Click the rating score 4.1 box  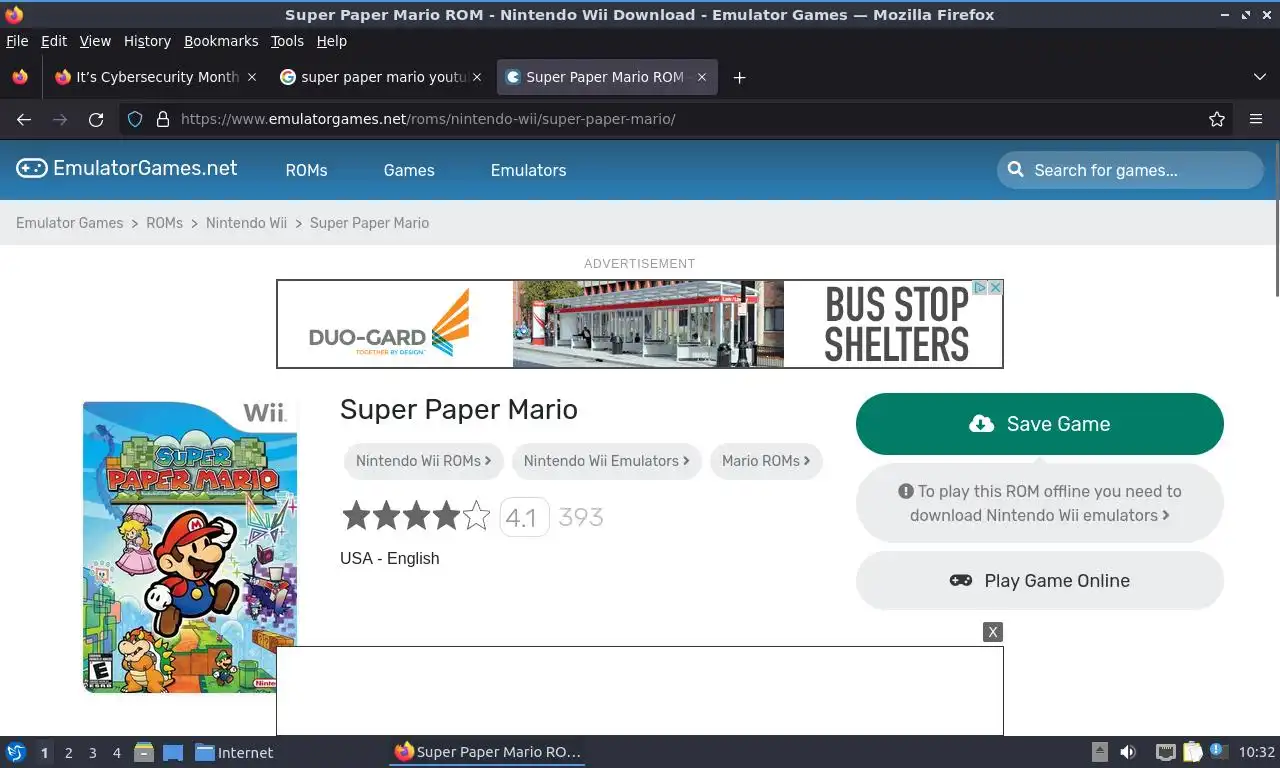tap(524, 517)
